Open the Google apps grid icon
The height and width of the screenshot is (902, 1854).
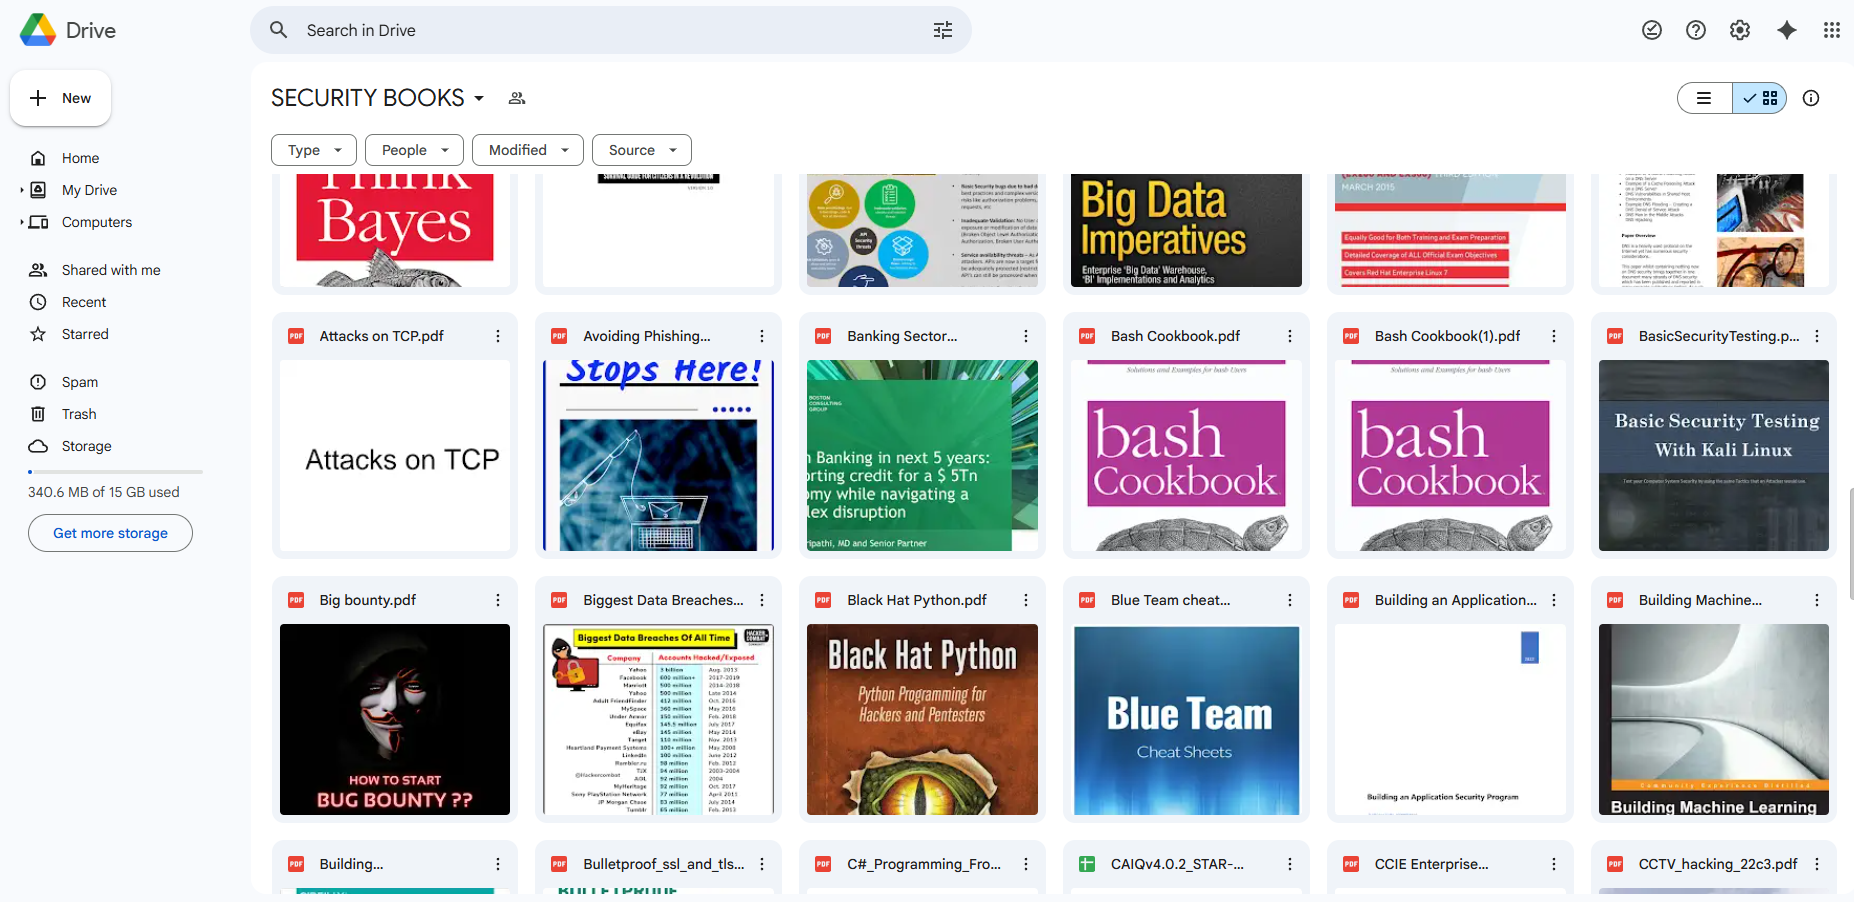(1832, 30)
